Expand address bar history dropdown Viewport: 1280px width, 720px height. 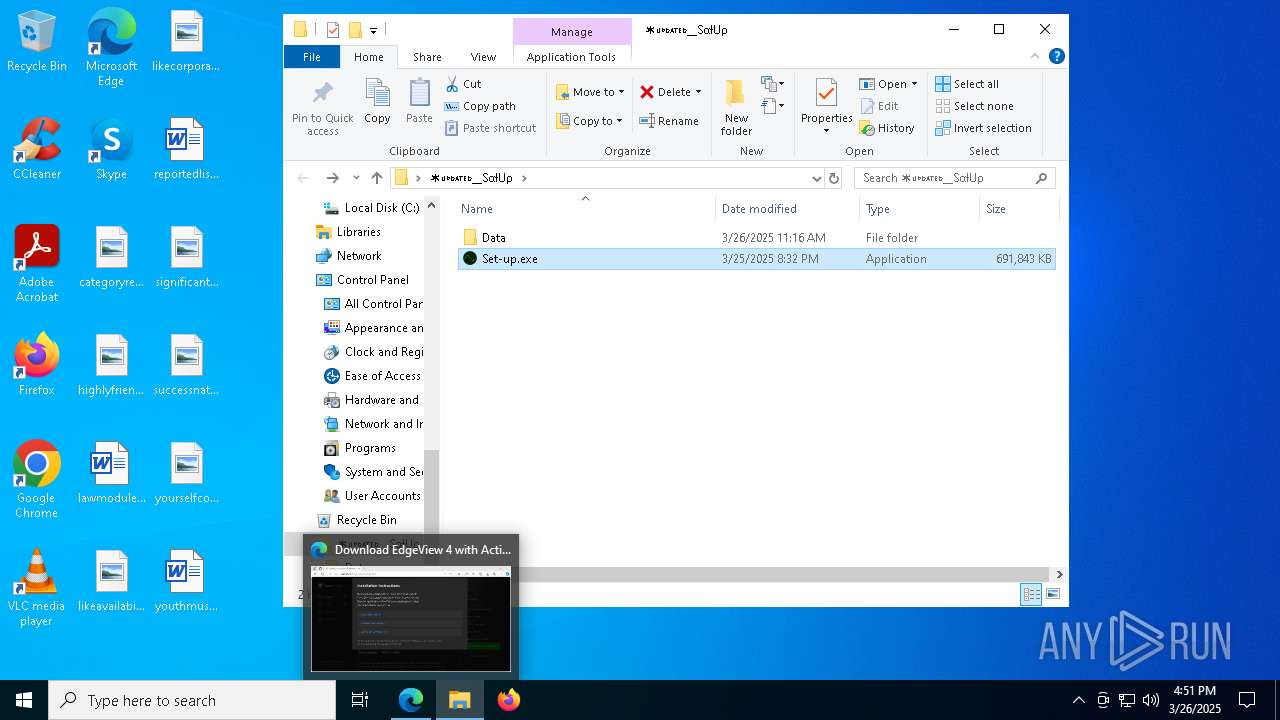click(x=817, y=178)
